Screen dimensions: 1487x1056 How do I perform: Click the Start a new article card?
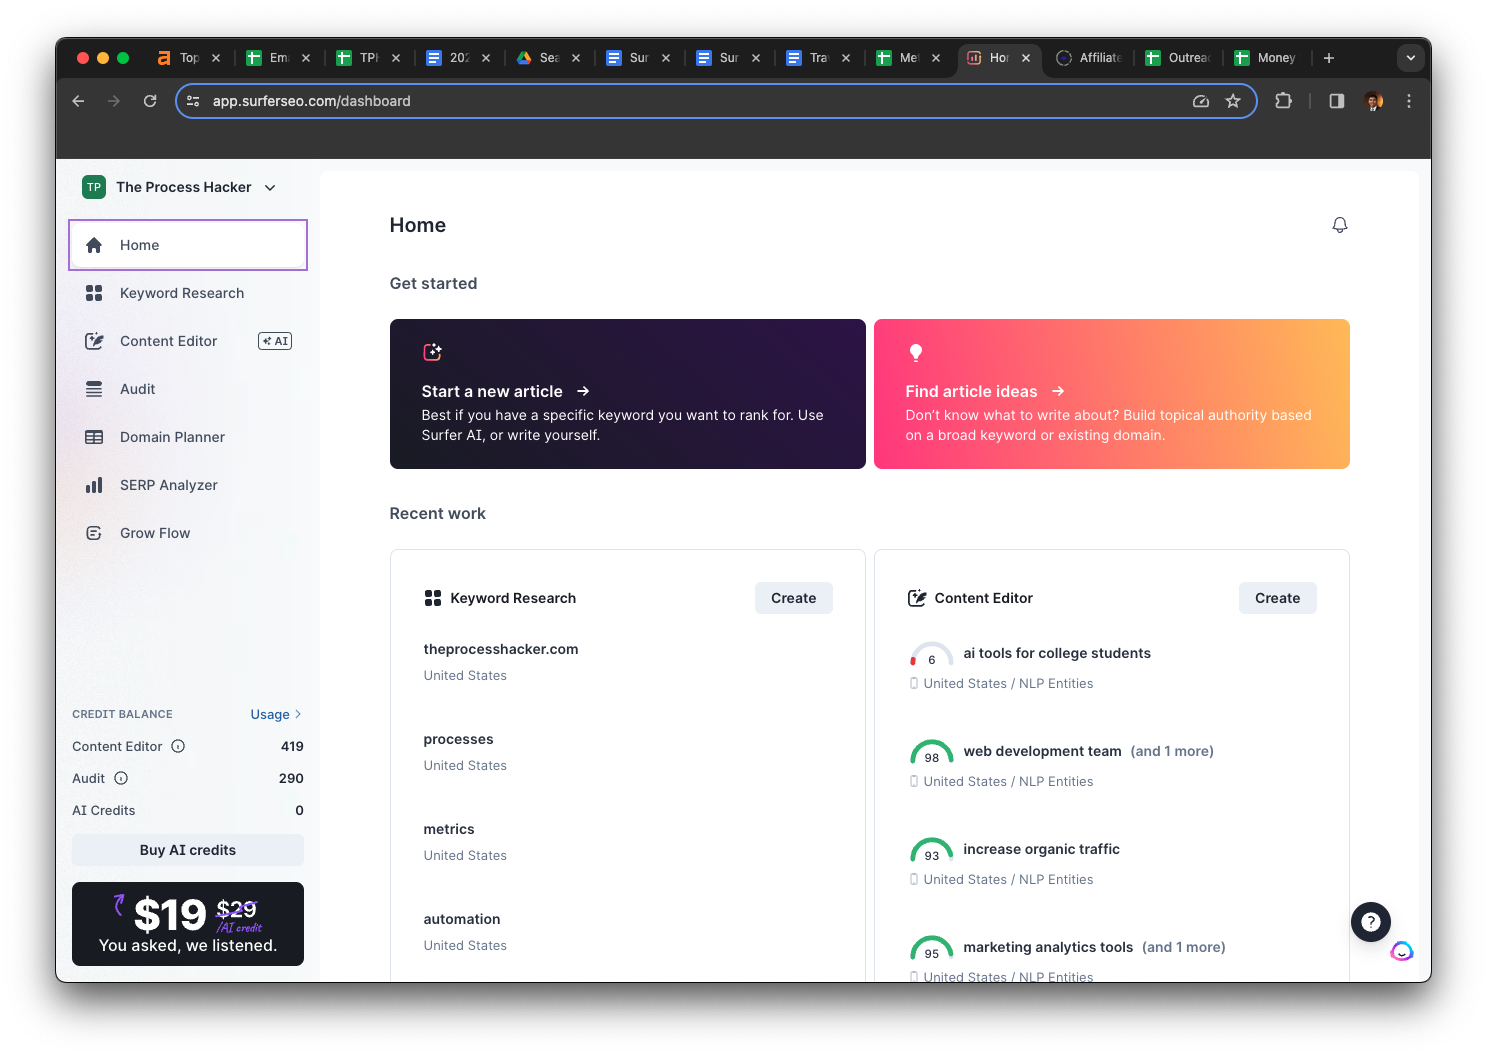pyautogui.click(x=627, y=394)
